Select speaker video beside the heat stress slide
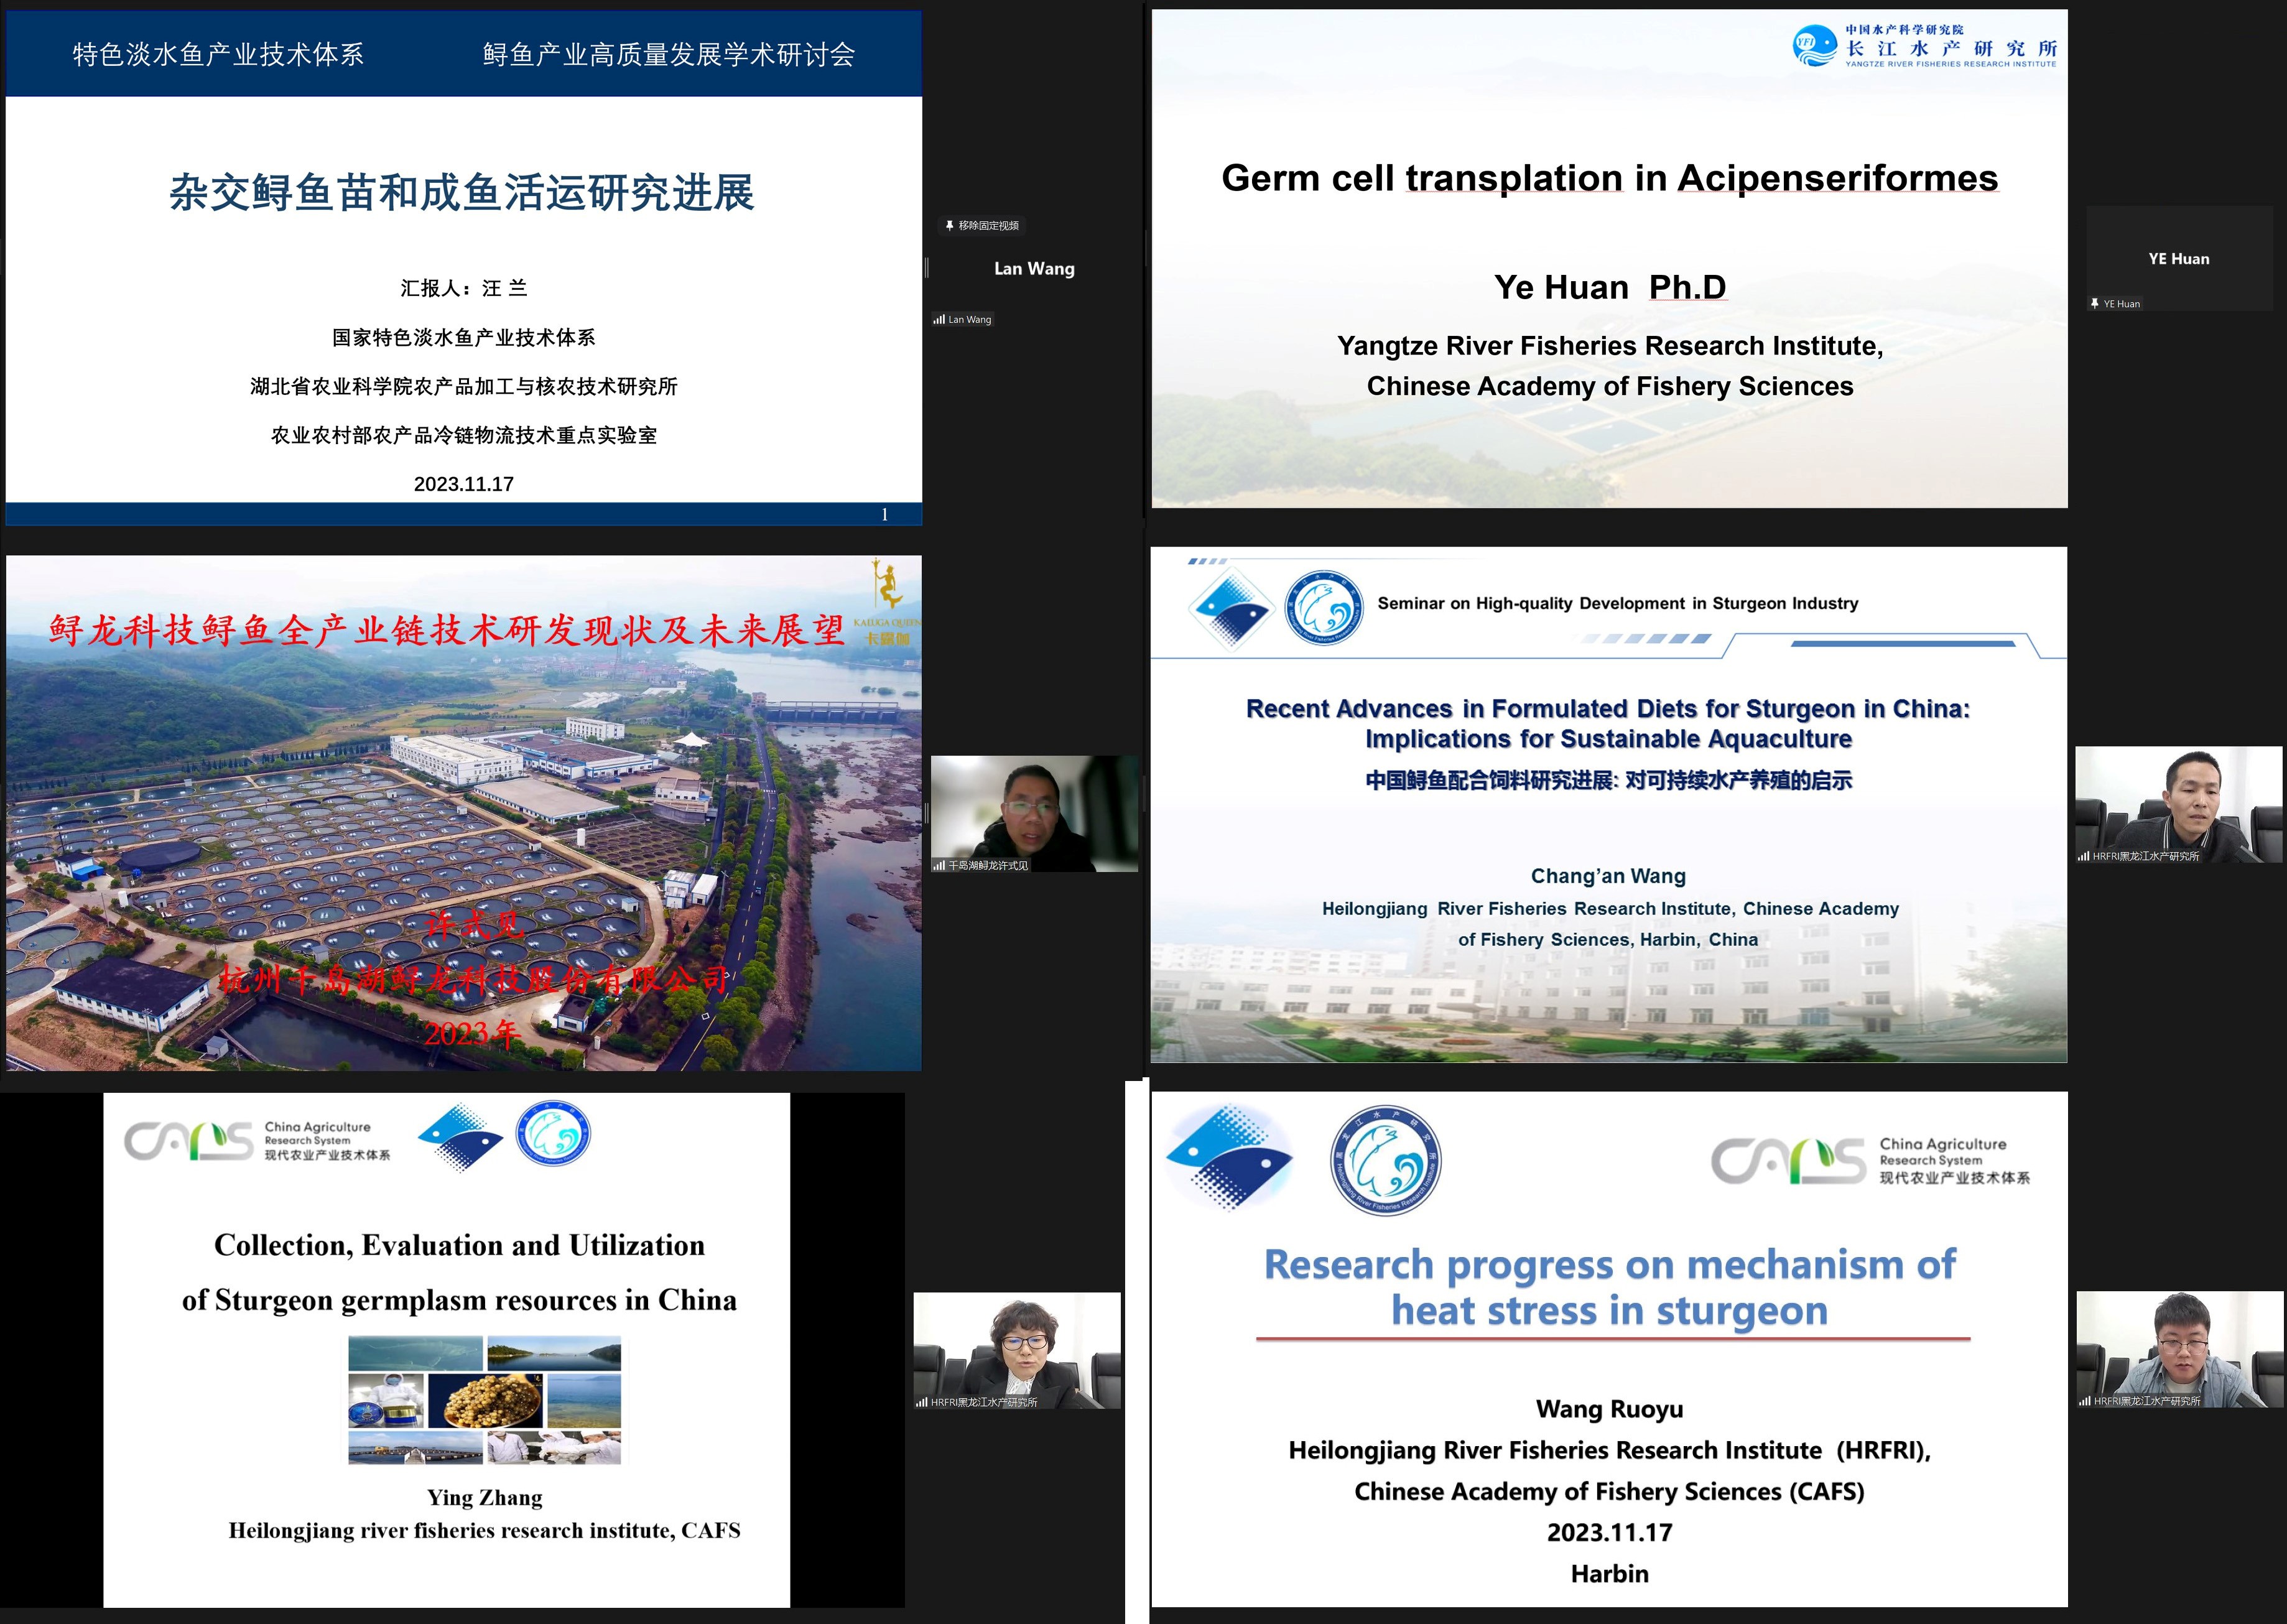 tap(2180, 1349)
